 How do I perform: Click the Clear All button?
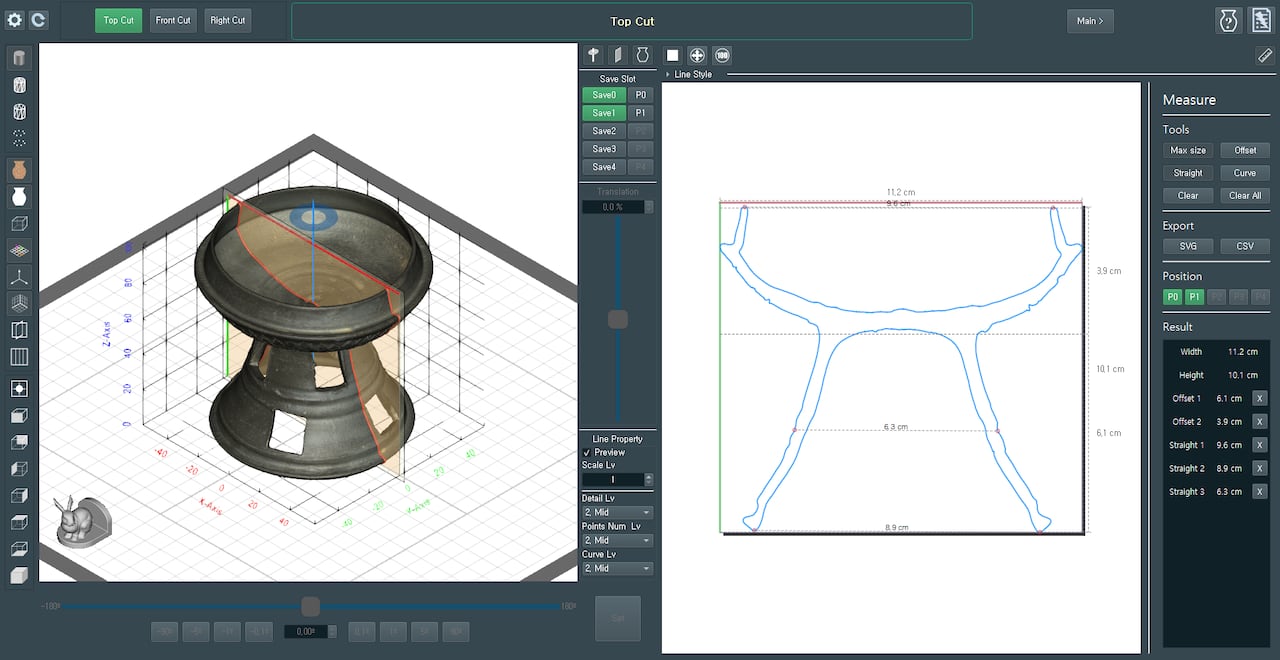point(1245,196)
